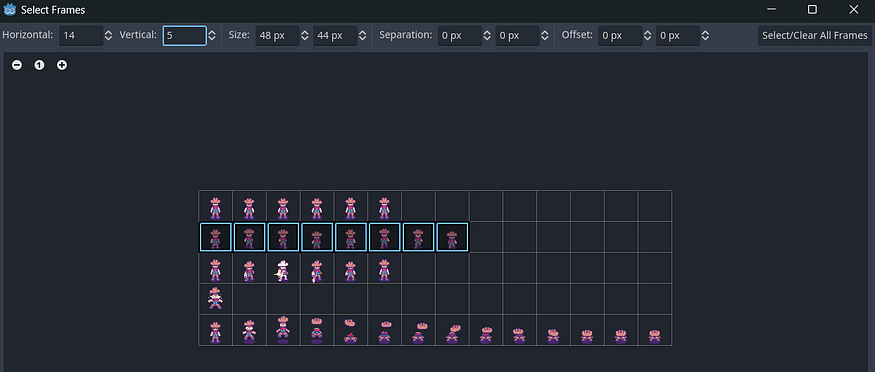The image size is (875, 372).
Task: Select first frame in bottom row
Action: tap(215, 330)
